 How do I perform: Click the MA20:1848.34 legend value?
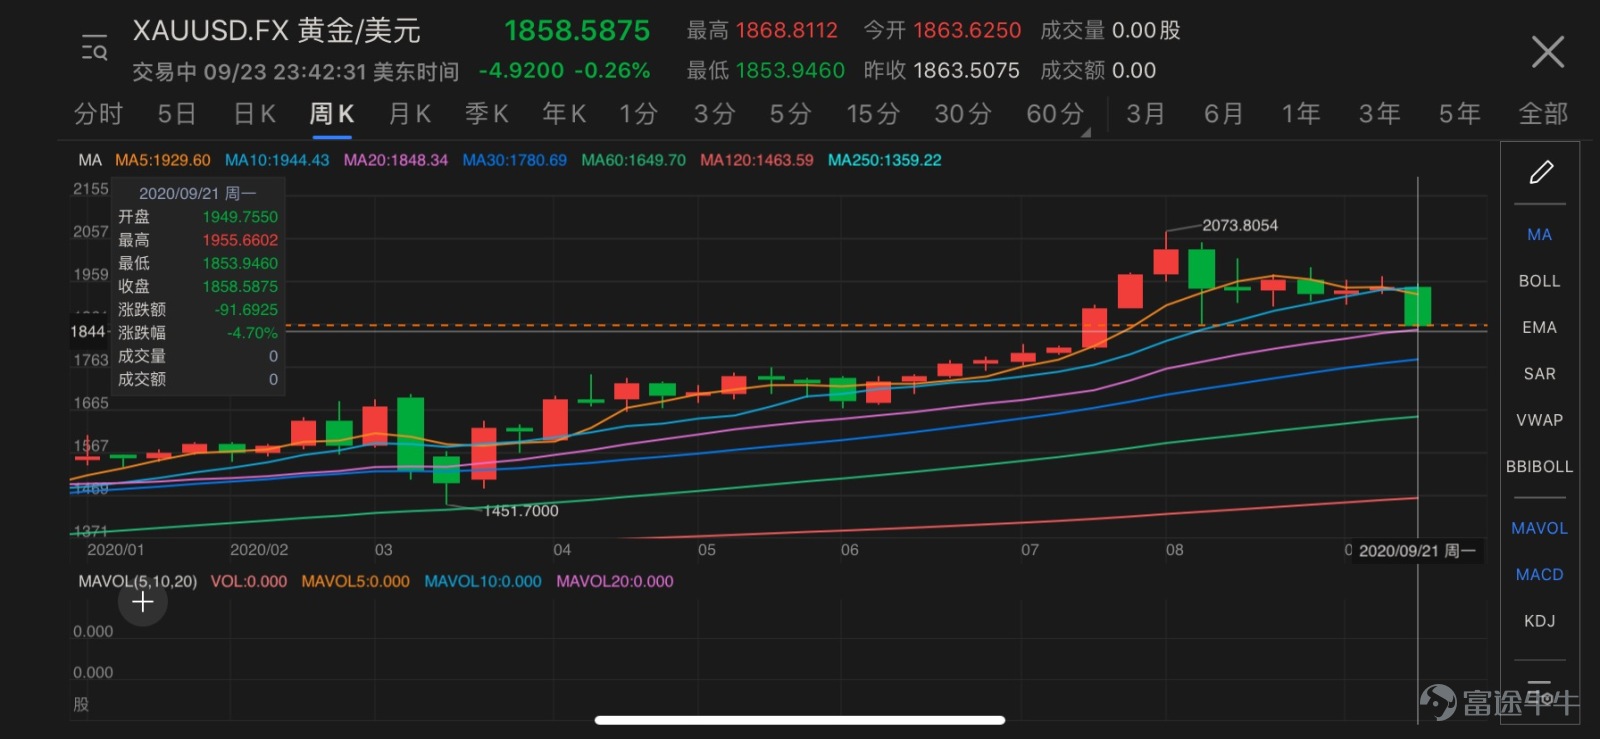396,160
